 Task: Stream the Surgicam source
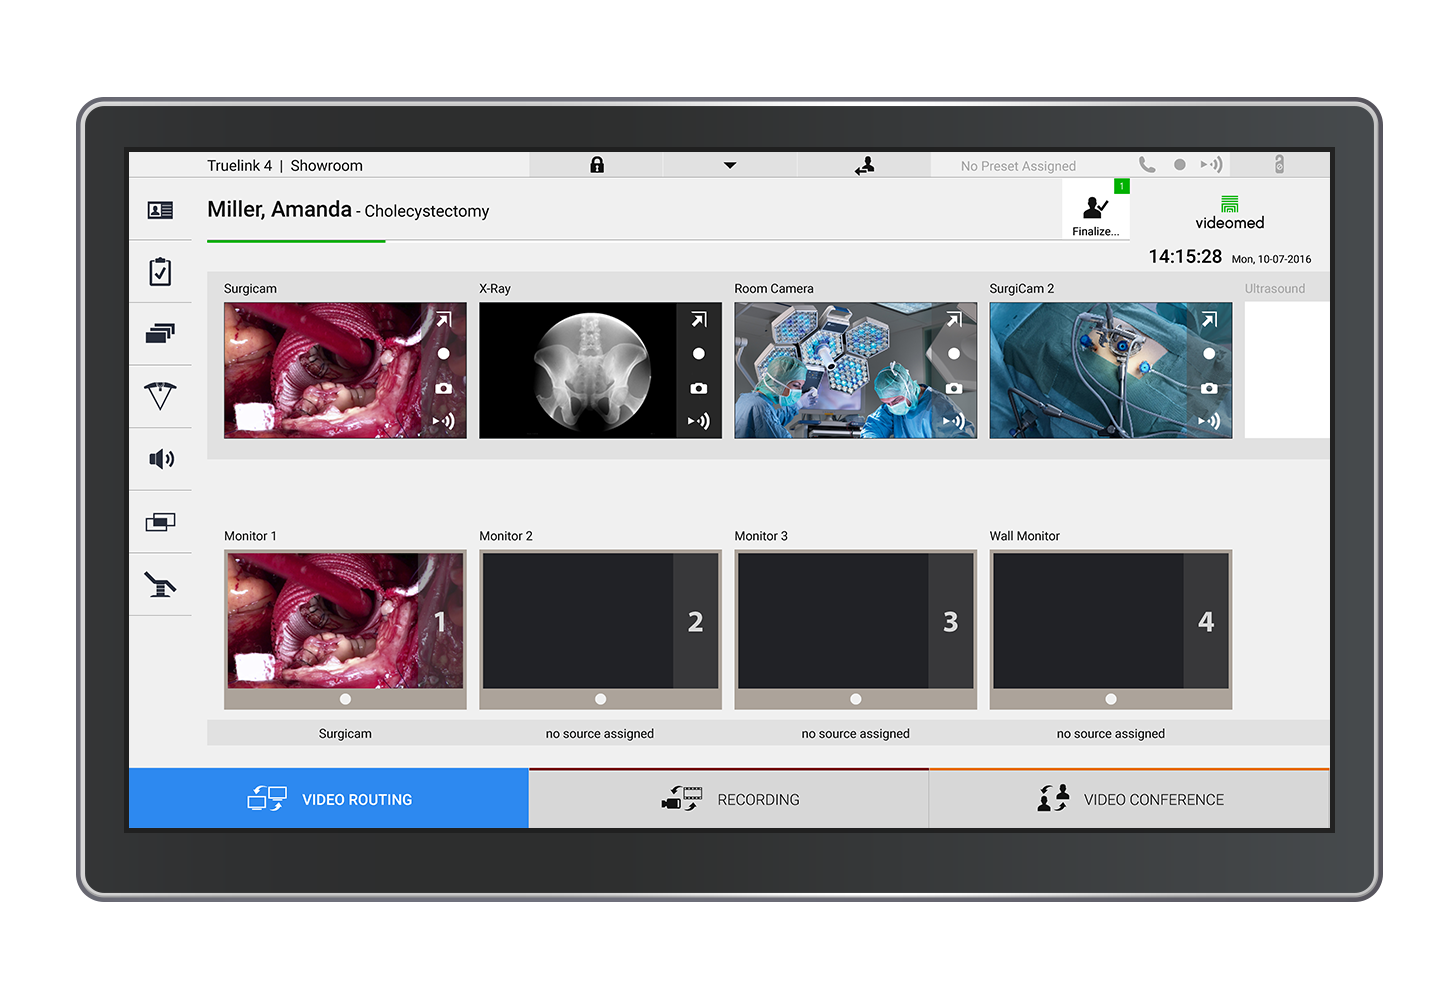pos(444,421)
